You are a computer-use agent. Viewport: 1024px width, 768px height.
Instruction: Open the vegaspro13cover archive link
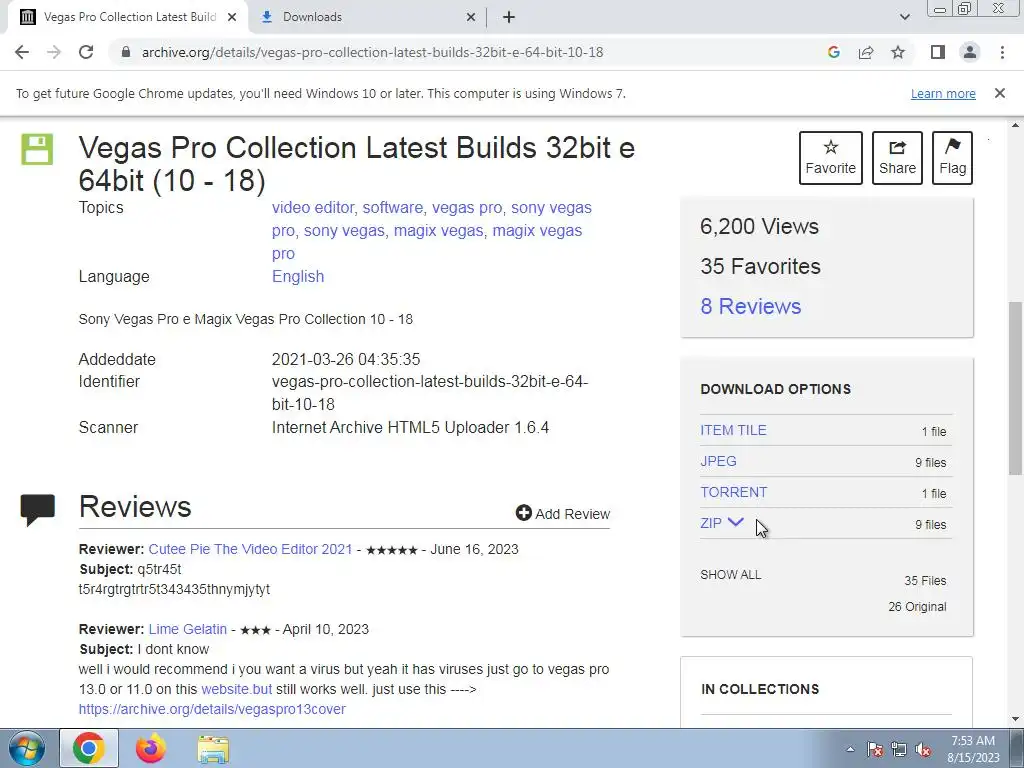(x=212, y=709)
